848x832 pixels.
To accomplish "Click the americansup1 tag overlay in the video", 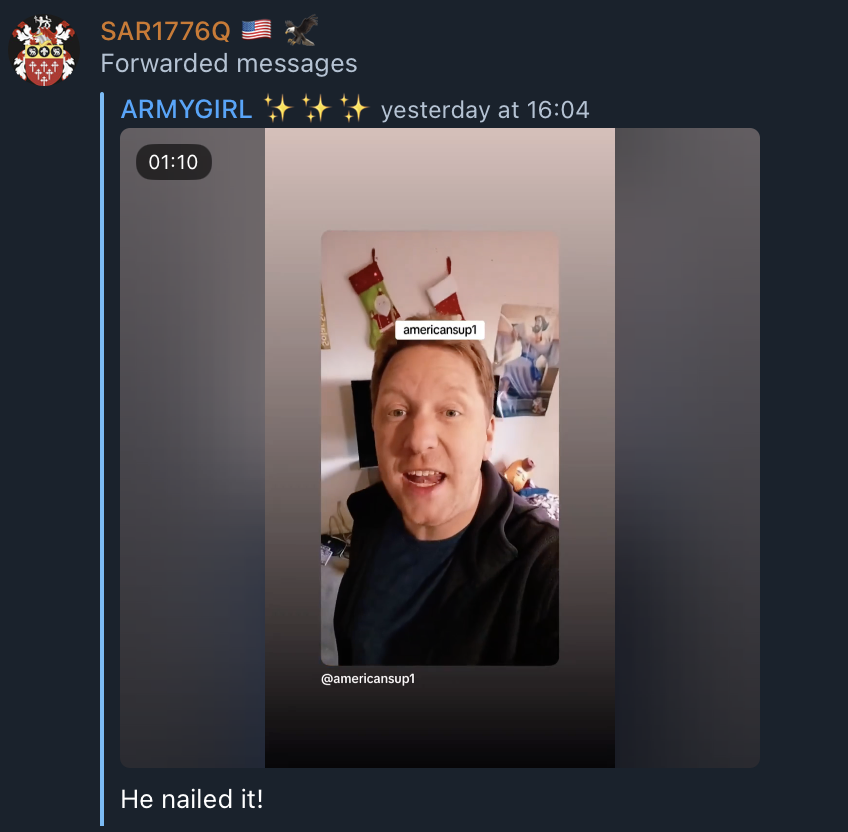I will point(440,330).
